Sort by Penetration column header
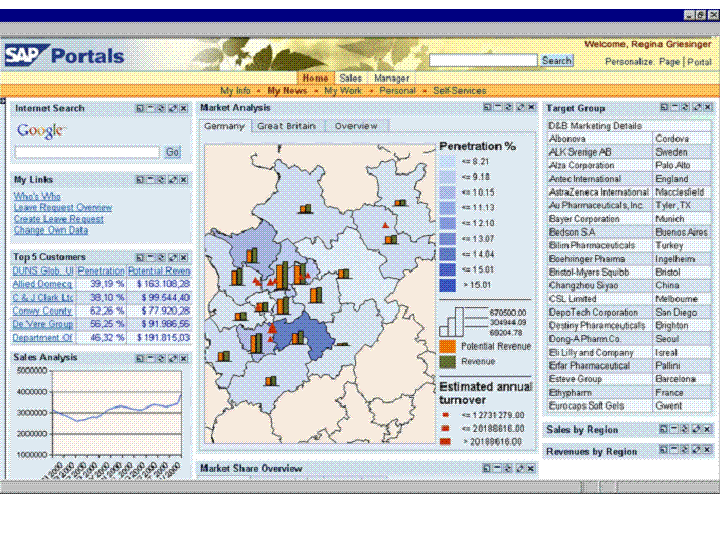 [101, 271]
